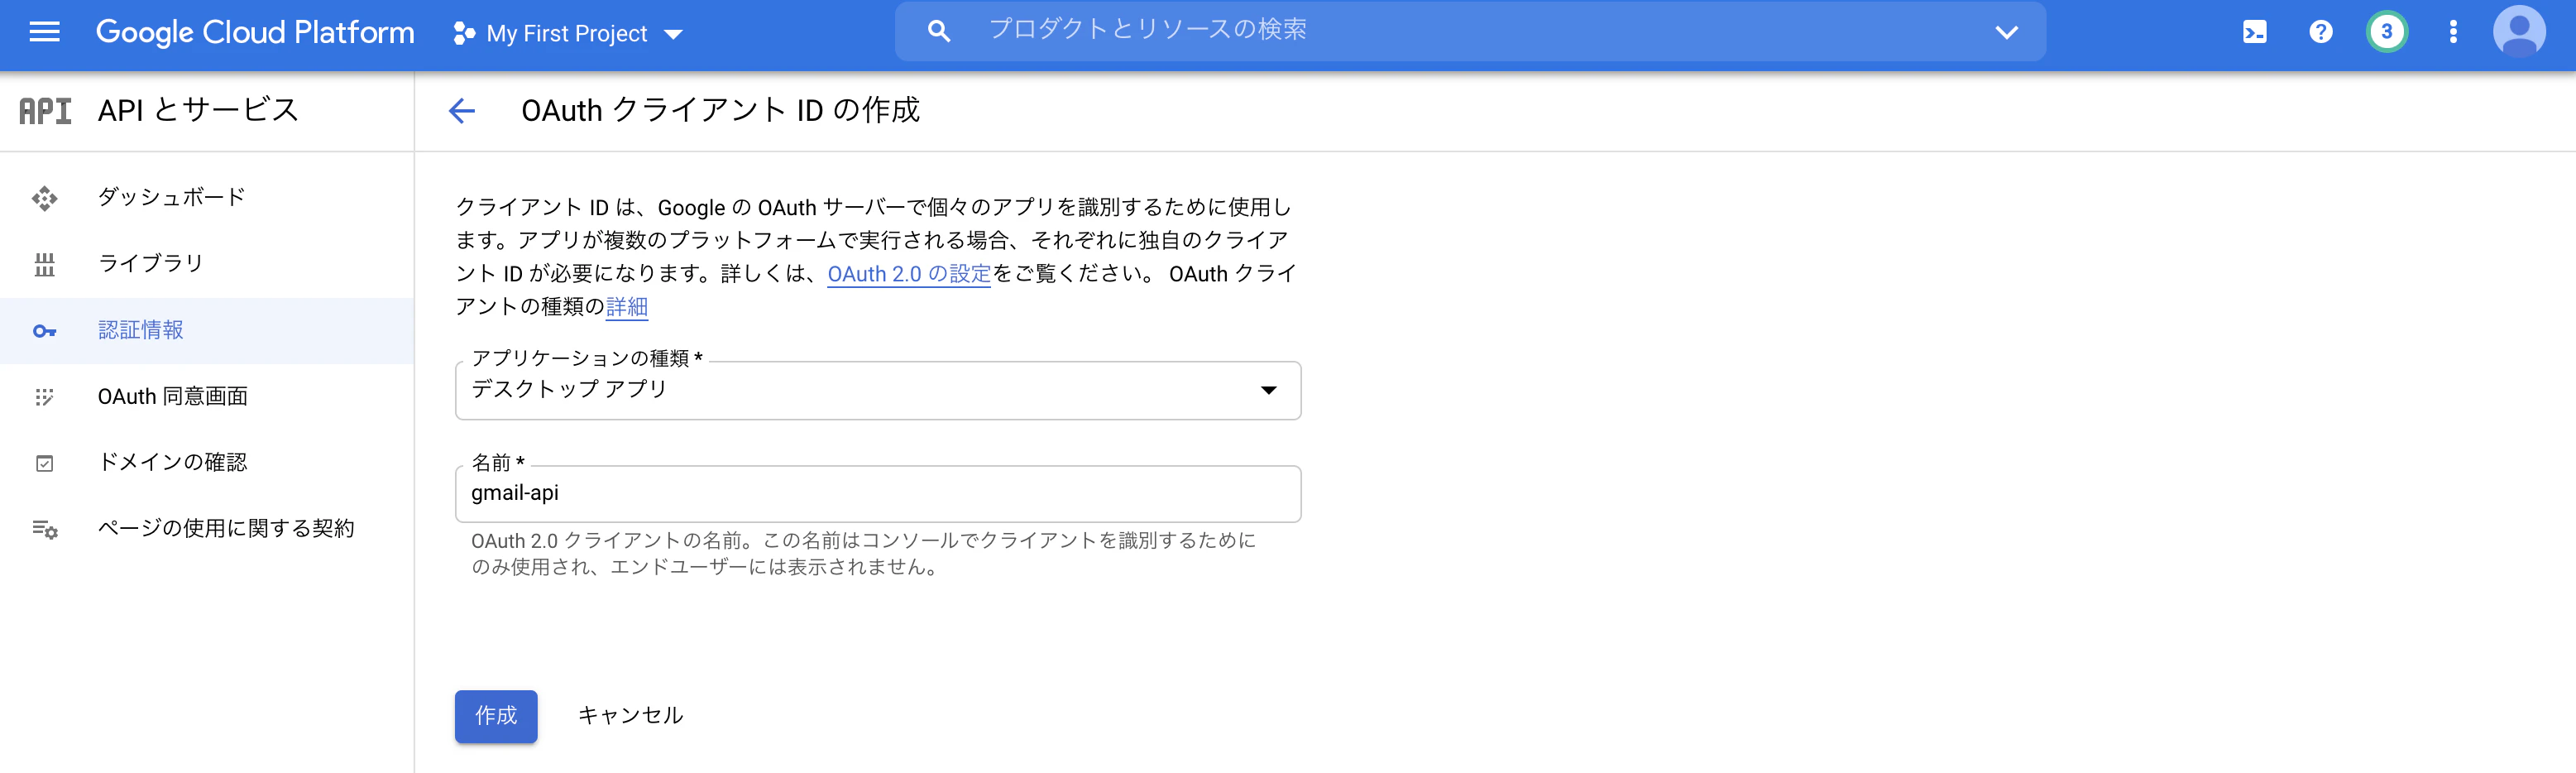Image resolution: width=2576 pixels, height=773 pixels.
Task: Click the library icon in sidebar
Action: click(44, 265)
